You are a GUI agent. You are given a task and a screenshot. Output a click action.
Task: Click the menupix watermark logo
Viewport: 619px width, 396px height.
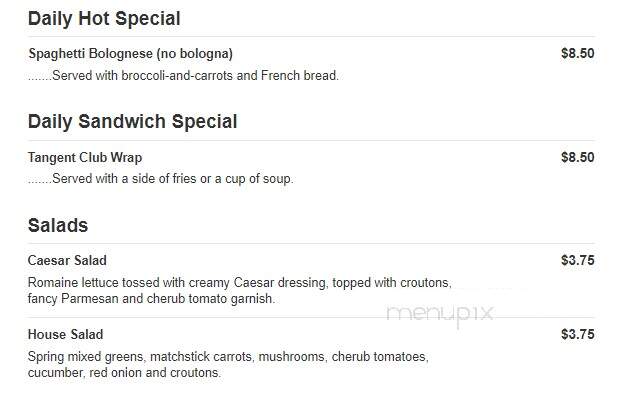(x=440, y=315)
